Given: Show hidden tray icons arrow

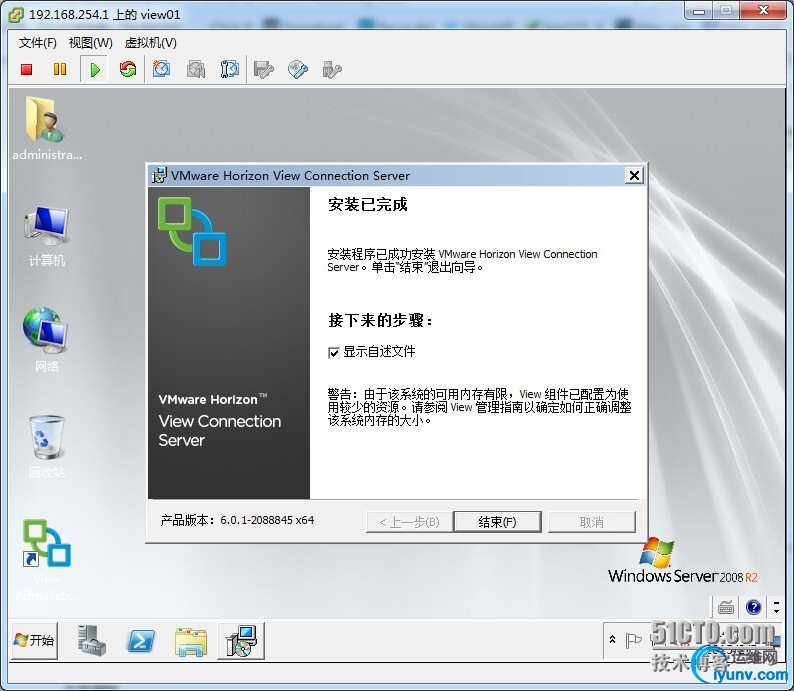Looking at the screenshot, I should tap(612, 639).
